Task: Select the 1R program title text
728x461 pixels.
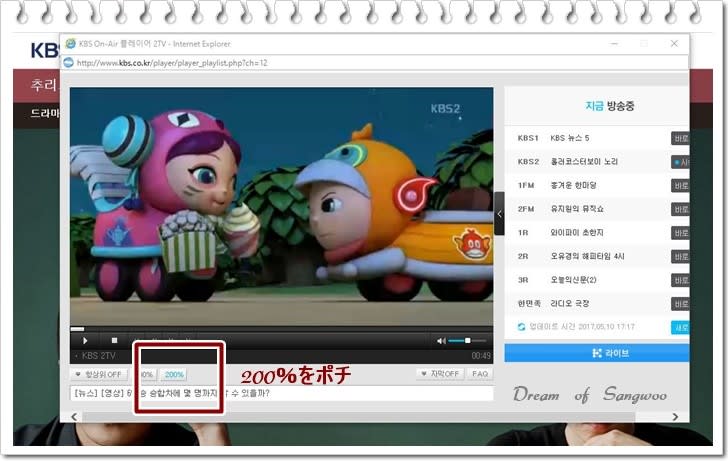Action: click(x=577, y=233)
